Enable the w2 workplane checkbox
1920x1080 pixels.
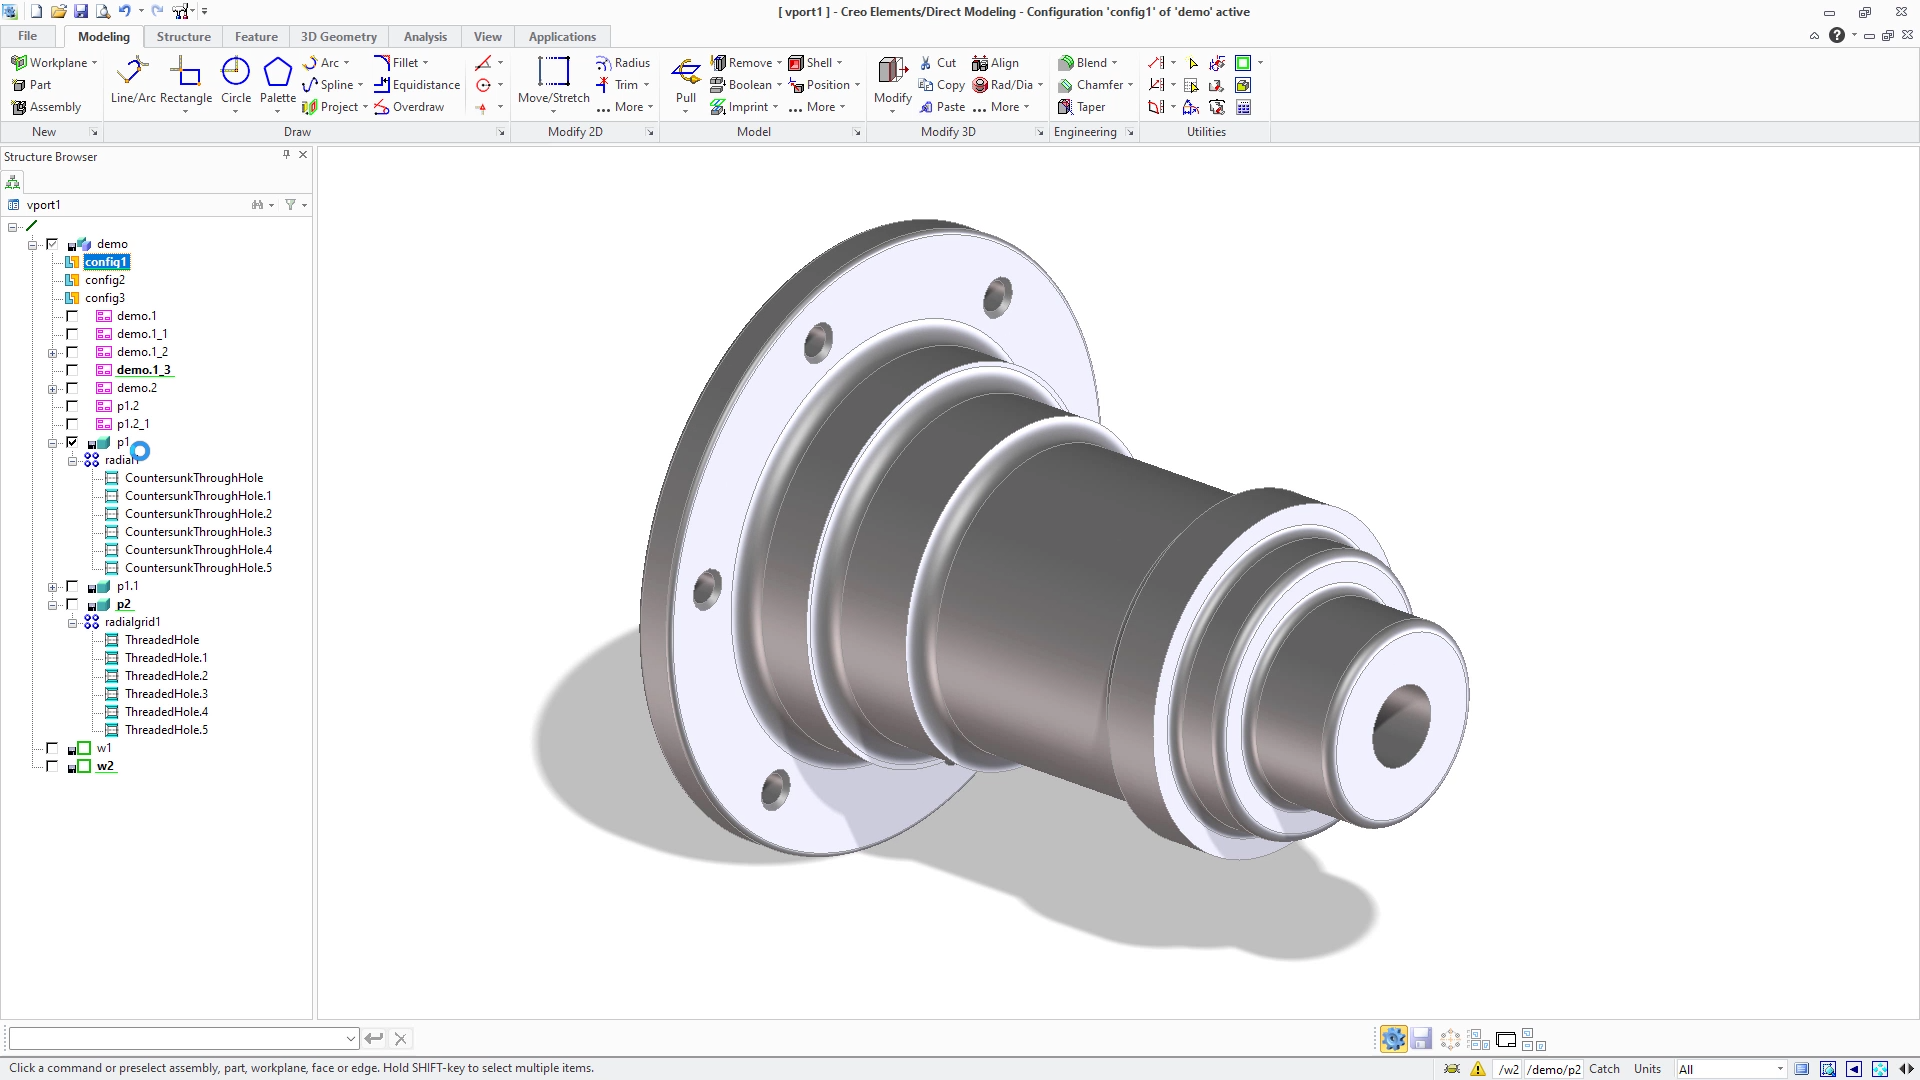pyautogui.click(x=52, y=766)
